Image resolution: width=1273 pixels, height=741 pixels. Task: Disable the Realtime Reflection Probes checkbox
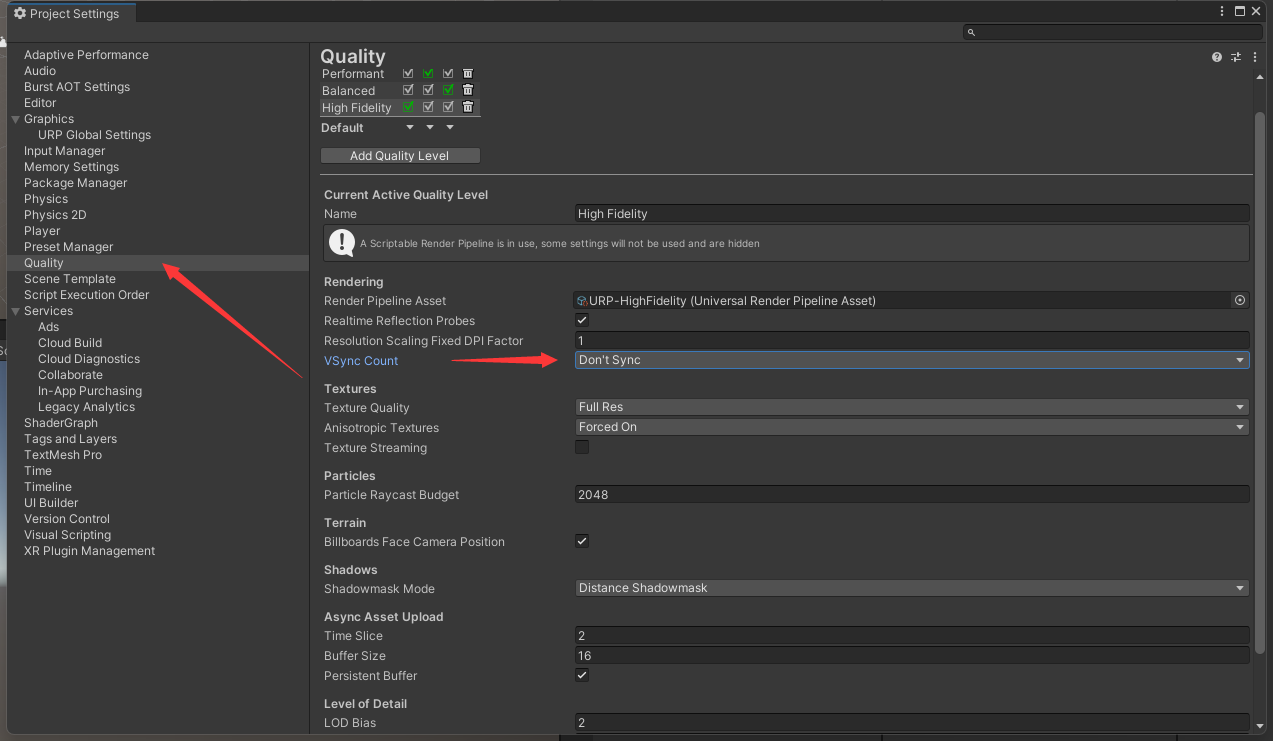click(x=582, y=321)
